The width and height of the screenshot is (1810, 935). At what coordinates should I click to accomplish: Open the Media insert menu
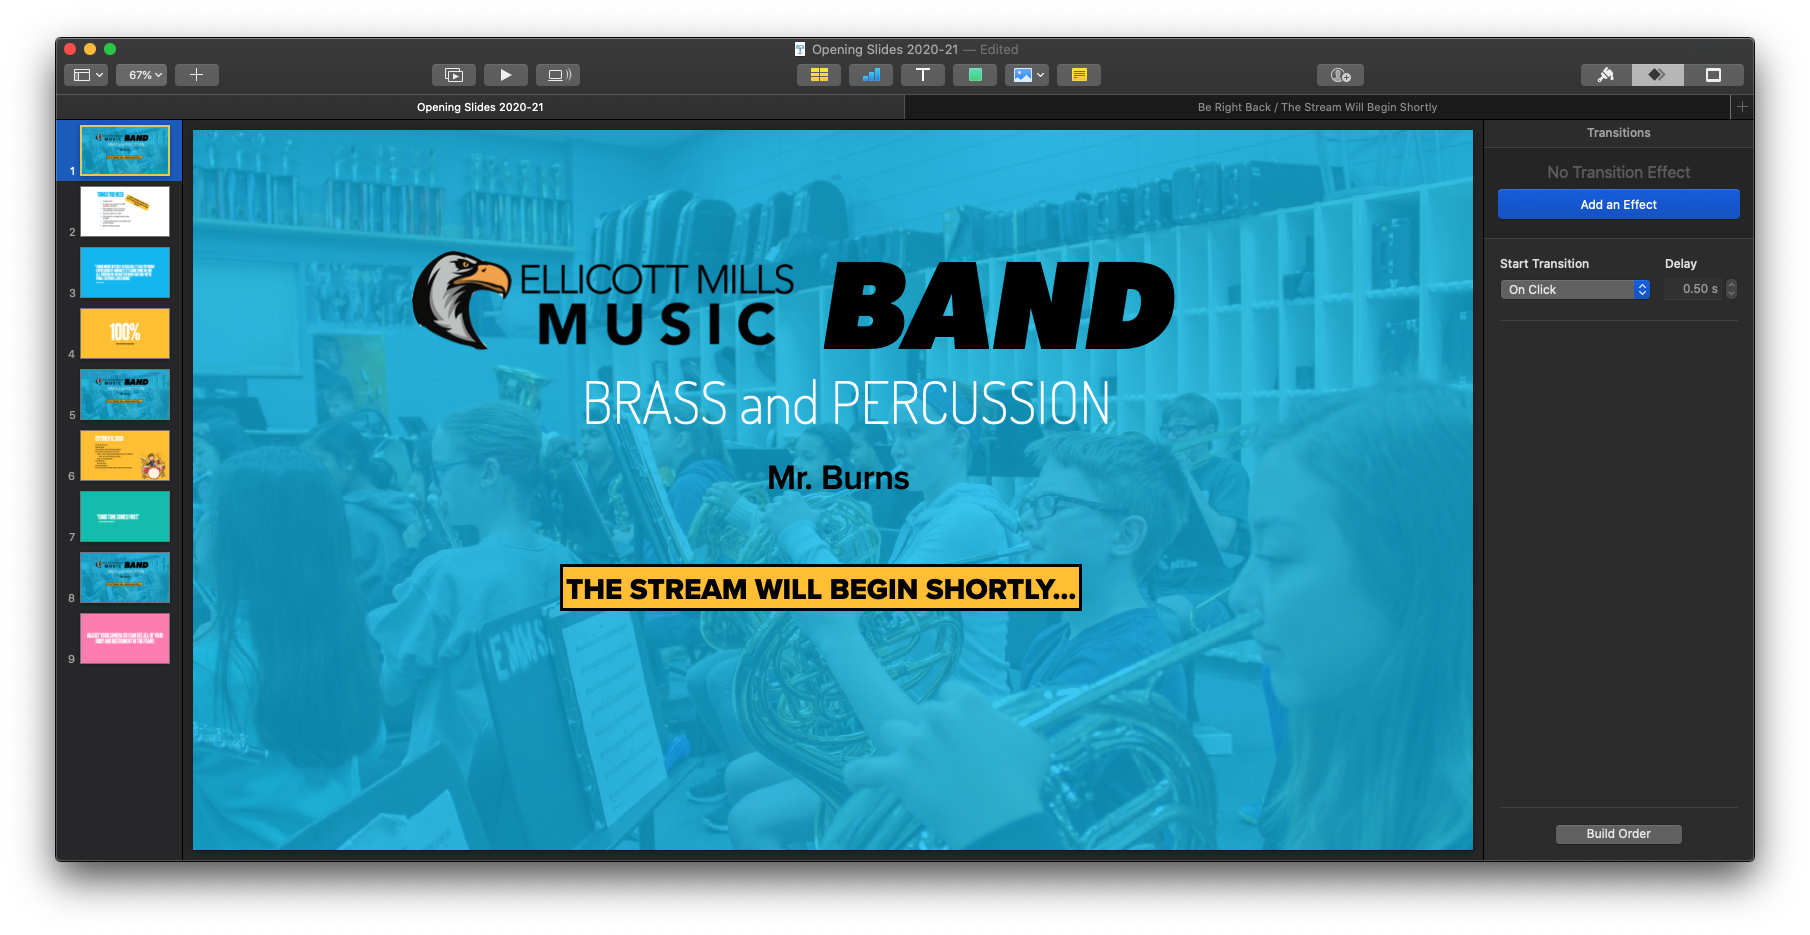pos(1027,75)
